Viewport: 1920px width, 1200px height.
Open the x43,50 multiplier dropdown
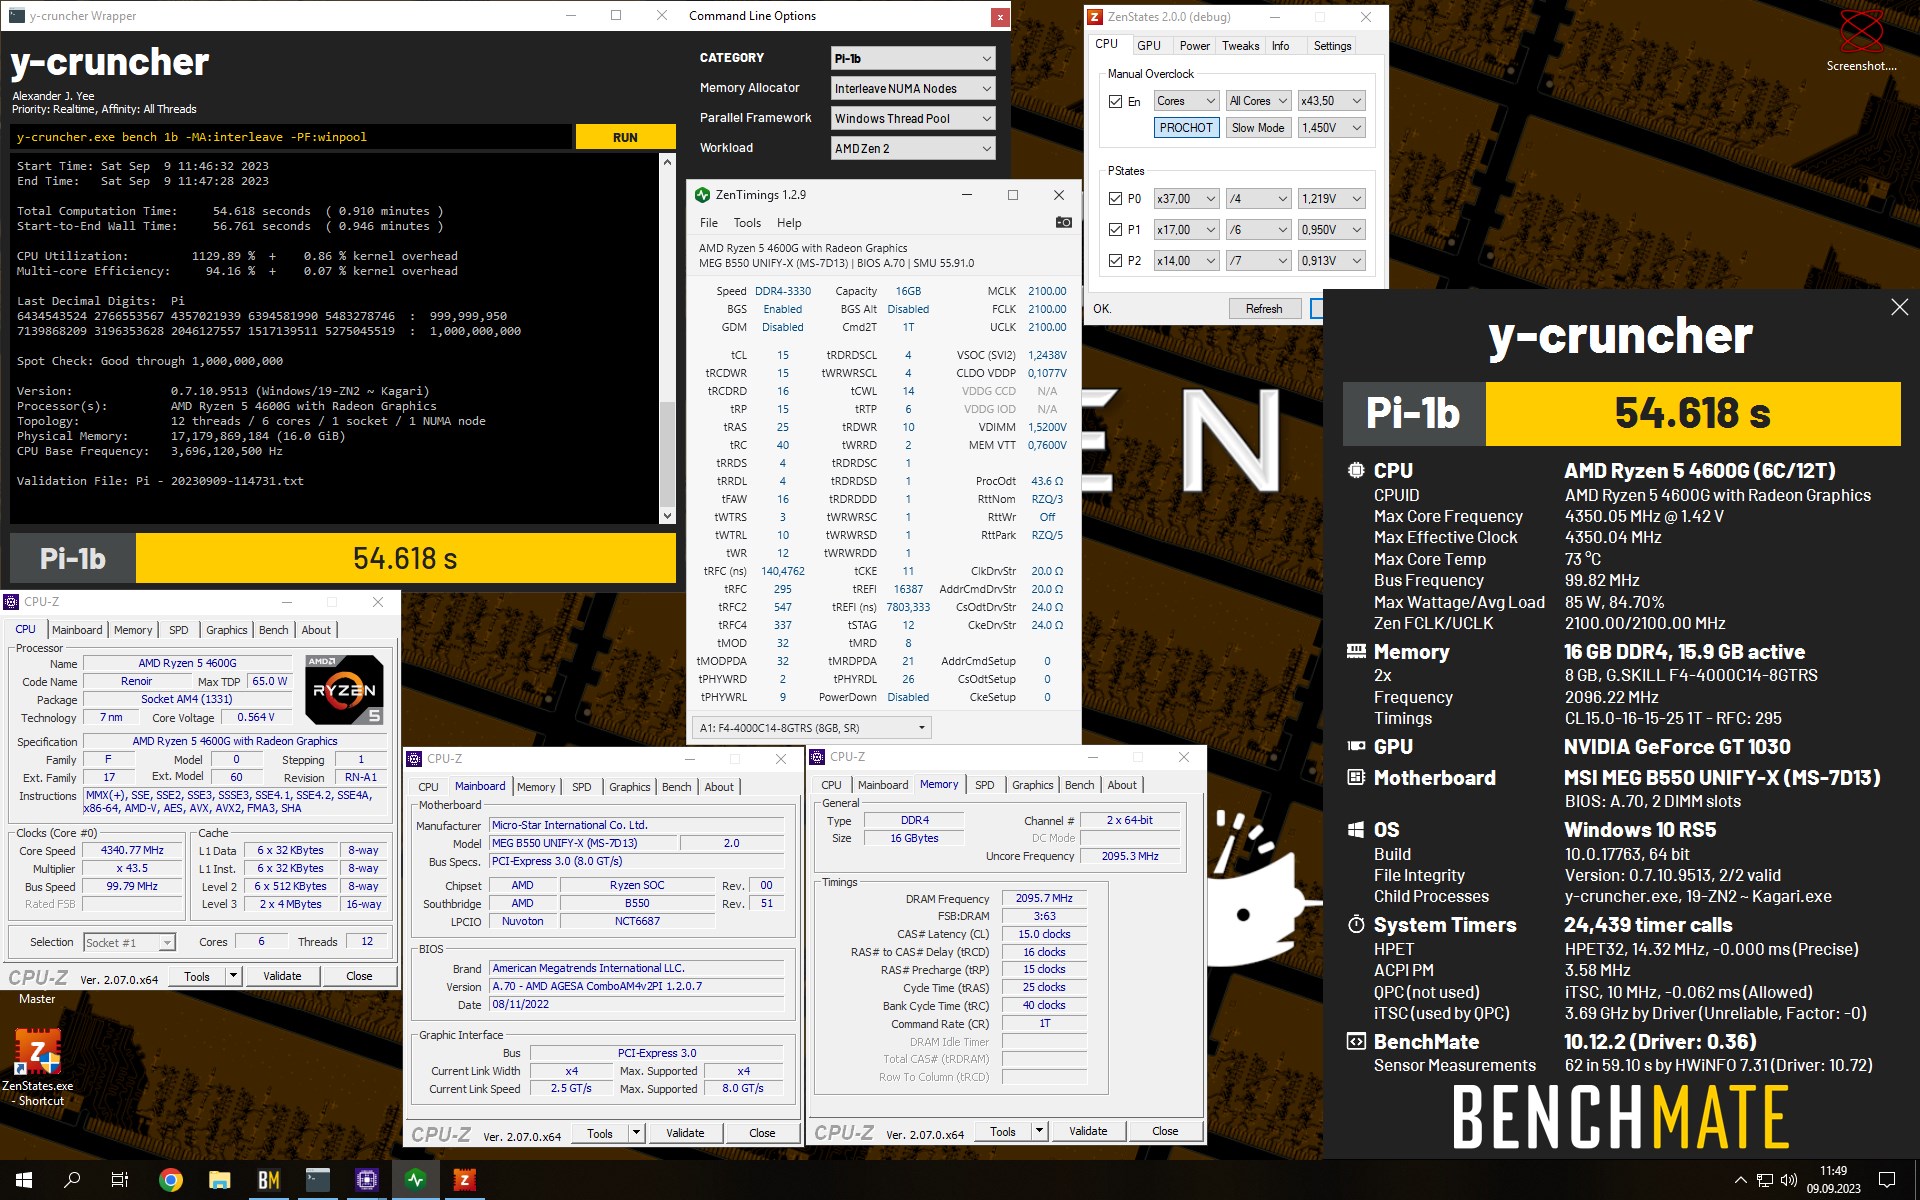pos(1331,101)
